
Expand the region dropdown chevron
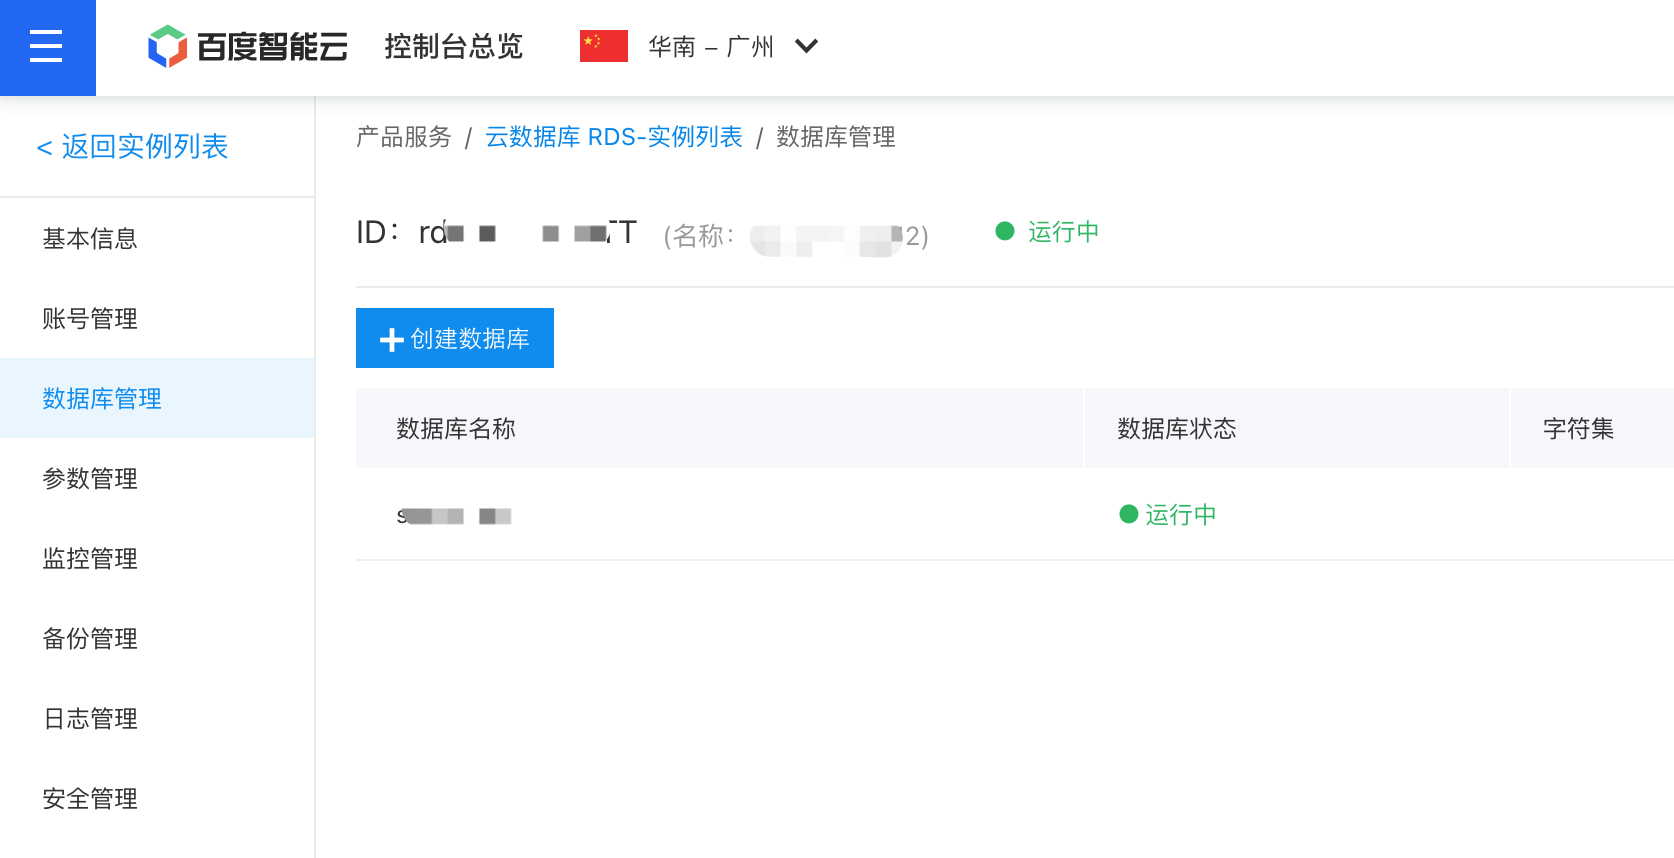(806, 46)
